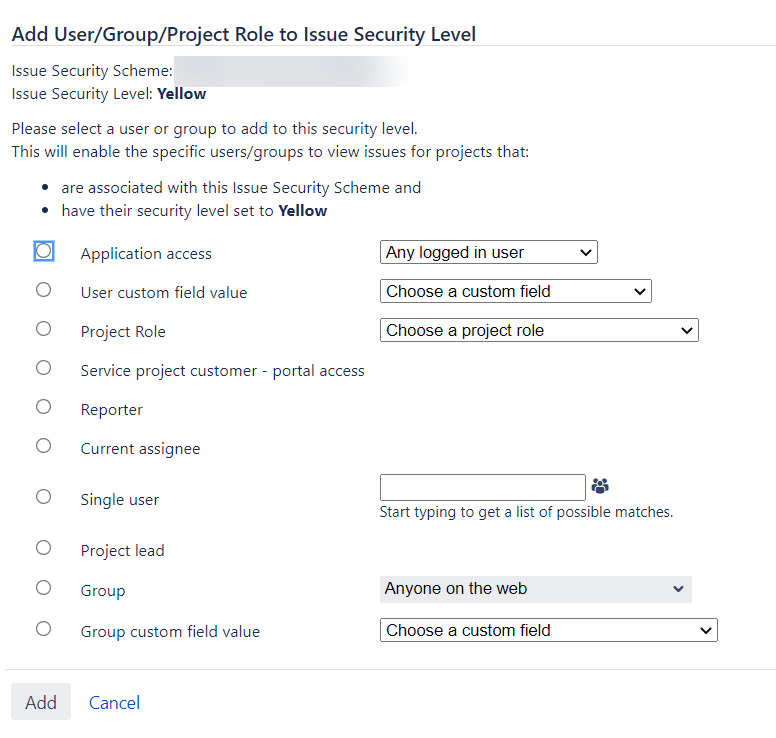The image size is (776, 738).
Task: Click the Cancel link
Action: point(114,703)
